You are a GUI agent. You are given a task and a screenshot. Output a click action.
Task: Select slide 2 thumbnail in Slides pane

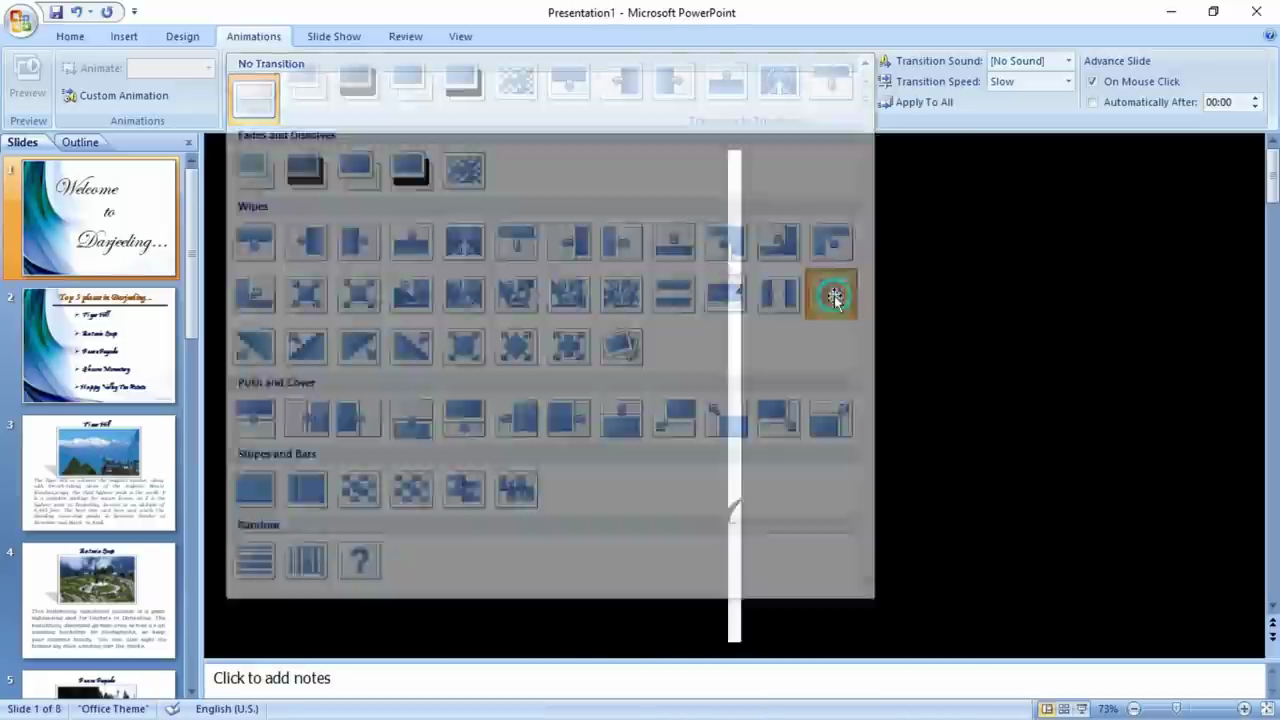tap(99, 345)
